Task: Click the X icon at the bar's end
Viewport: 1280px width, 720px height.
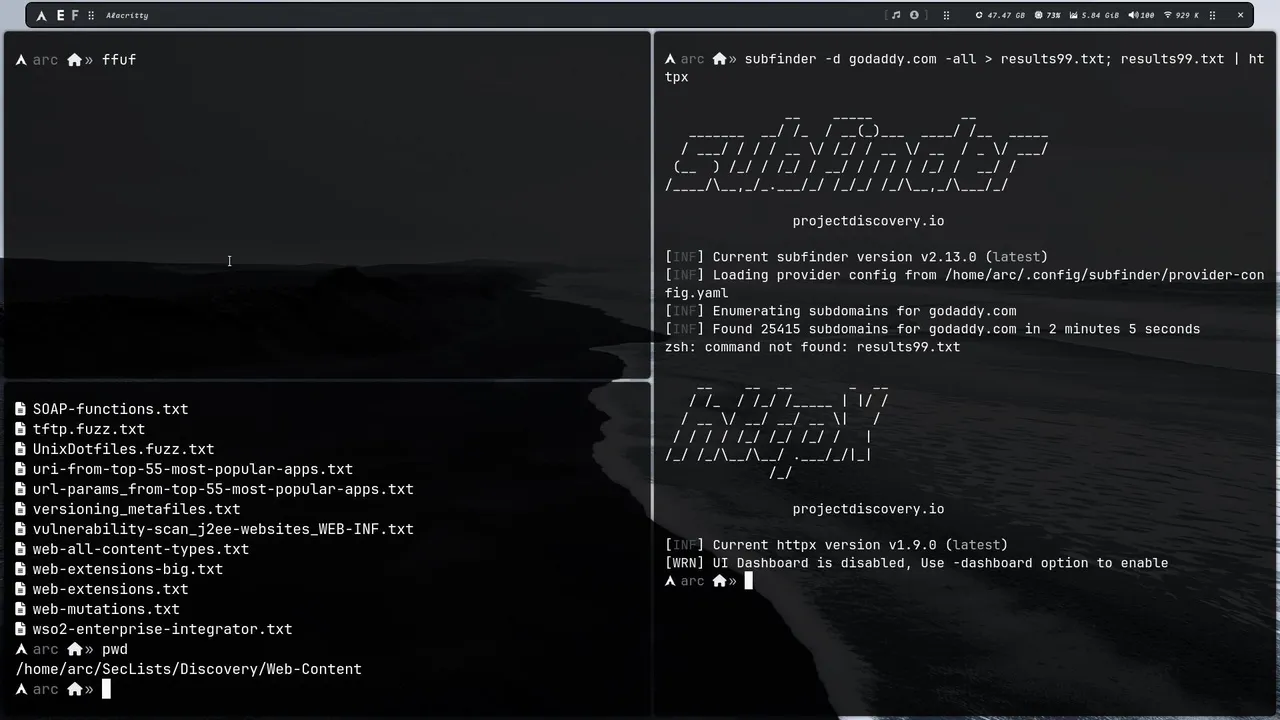Action: pyautogui.click(x=1241, y=15)
